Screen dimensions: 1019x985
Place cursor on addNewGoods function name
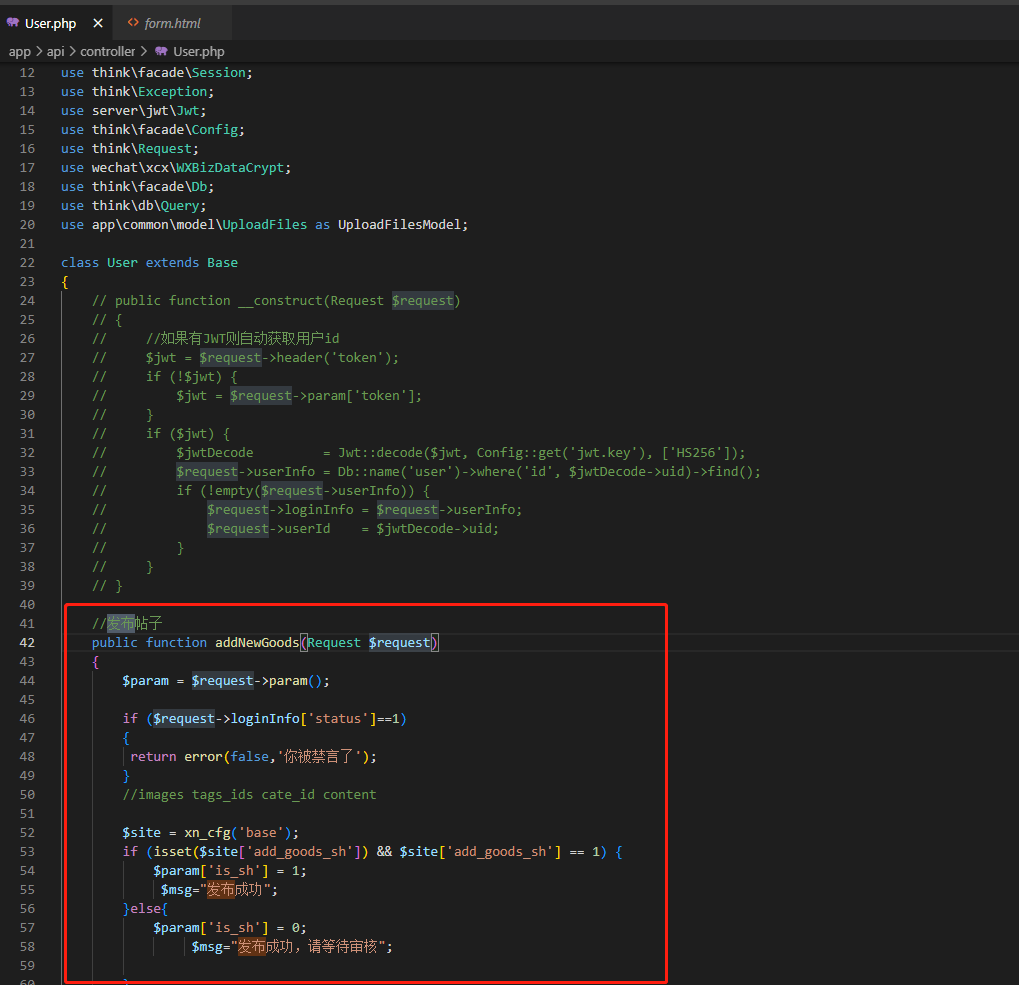click(256, 643)
